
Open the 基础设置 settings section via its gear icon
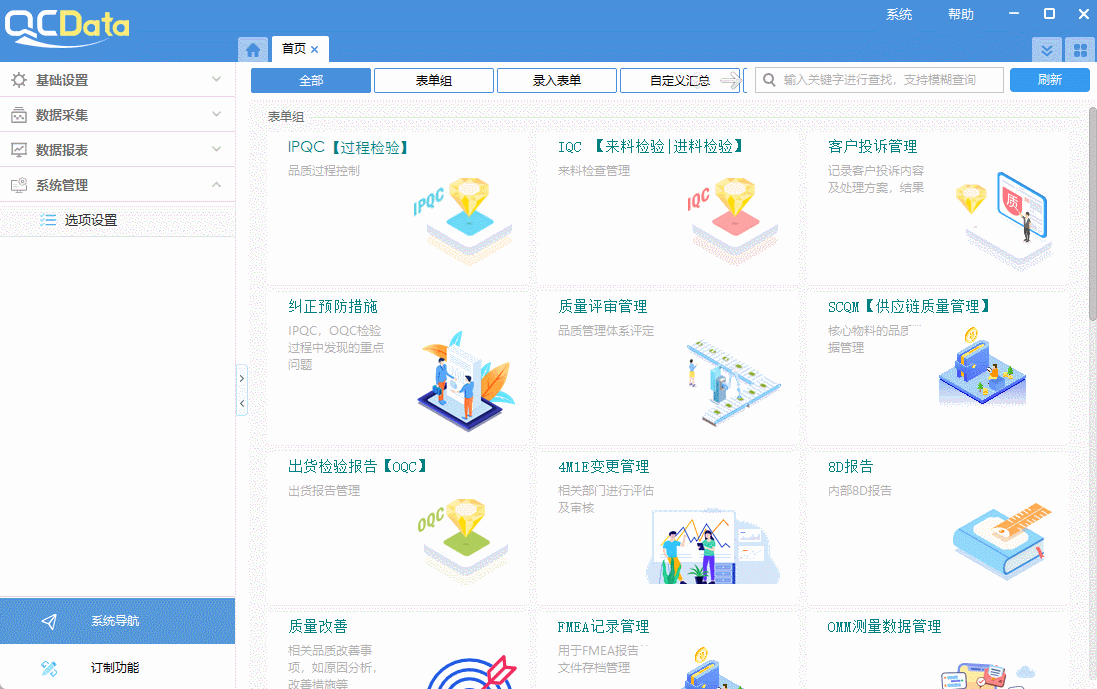click(x=18, y=79)
